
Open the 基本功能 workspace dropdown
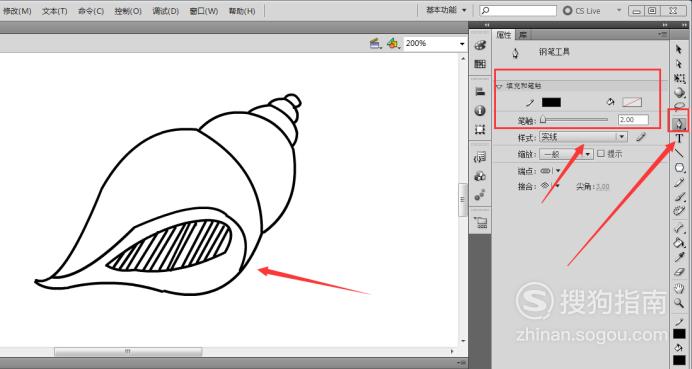point(446,10)
